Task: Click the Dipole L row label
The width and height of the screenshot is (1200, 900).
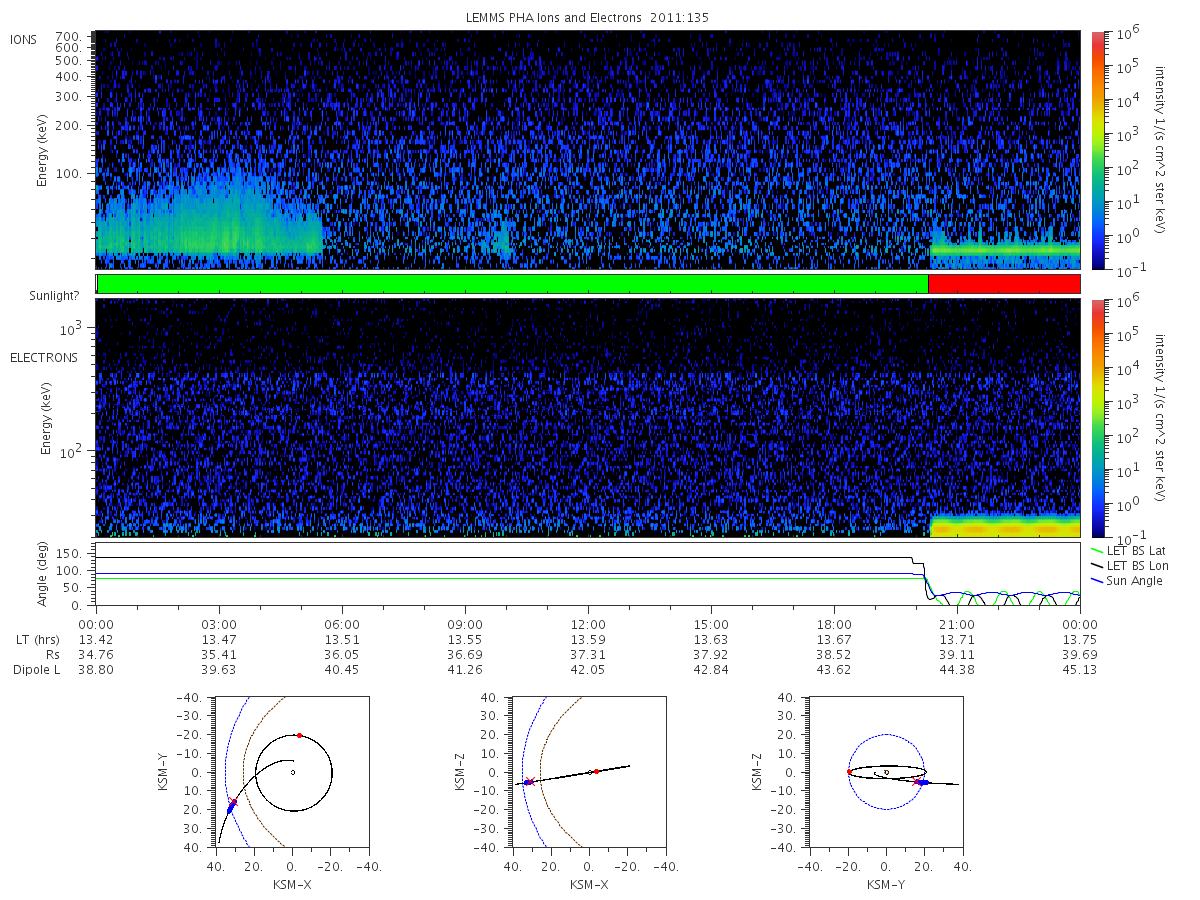Action: click(x=35, y=670)
